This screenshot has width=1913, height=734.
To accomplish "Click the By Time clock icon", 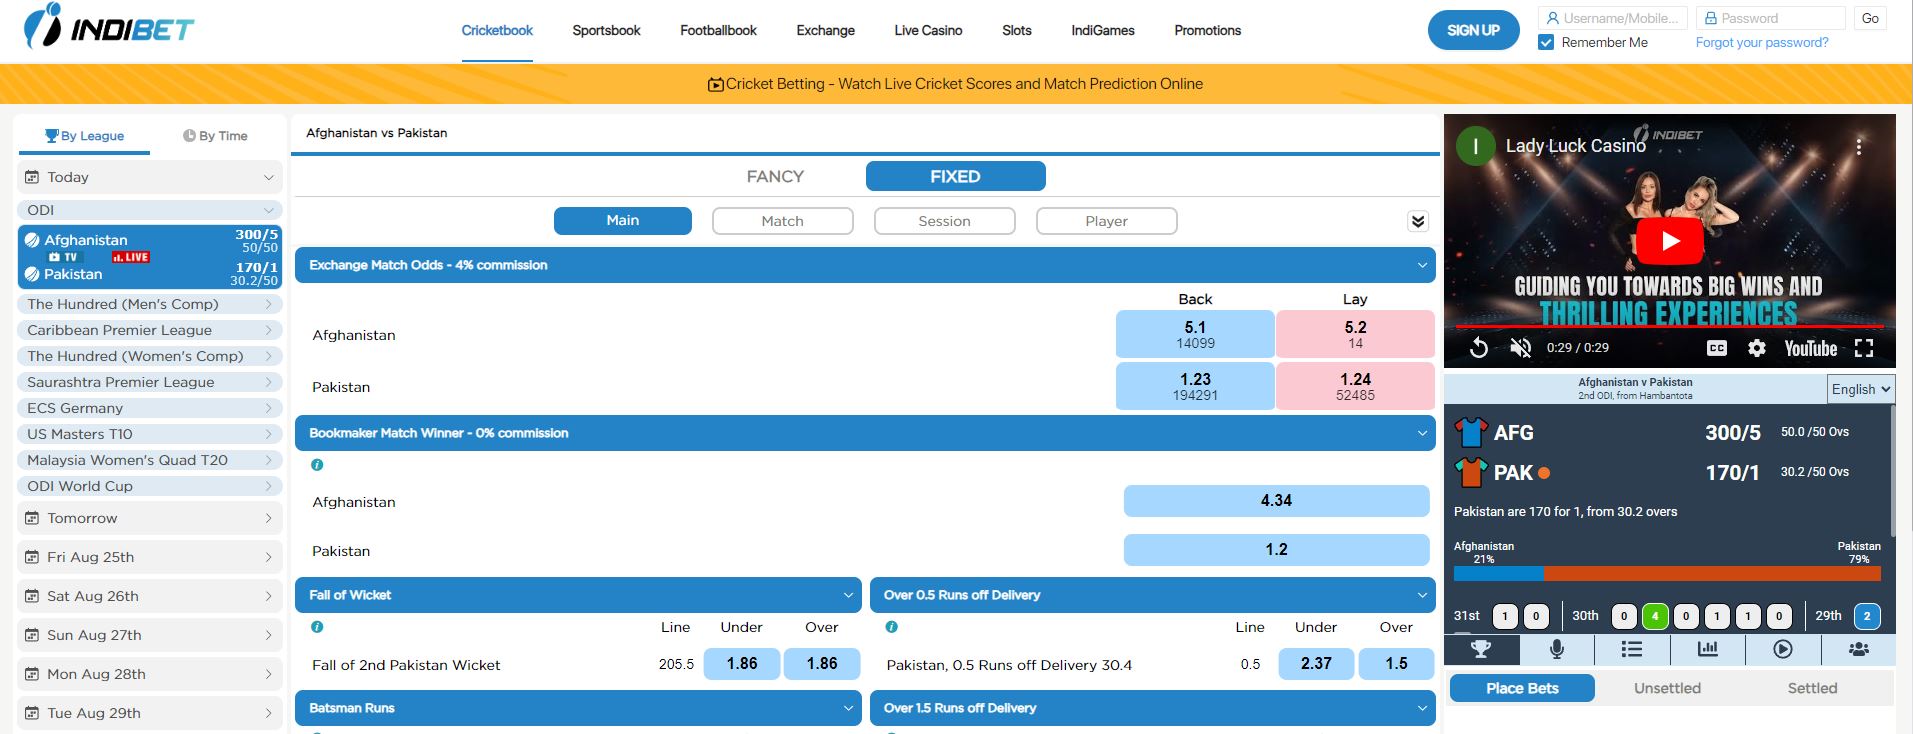I will [x=189, y=136].
